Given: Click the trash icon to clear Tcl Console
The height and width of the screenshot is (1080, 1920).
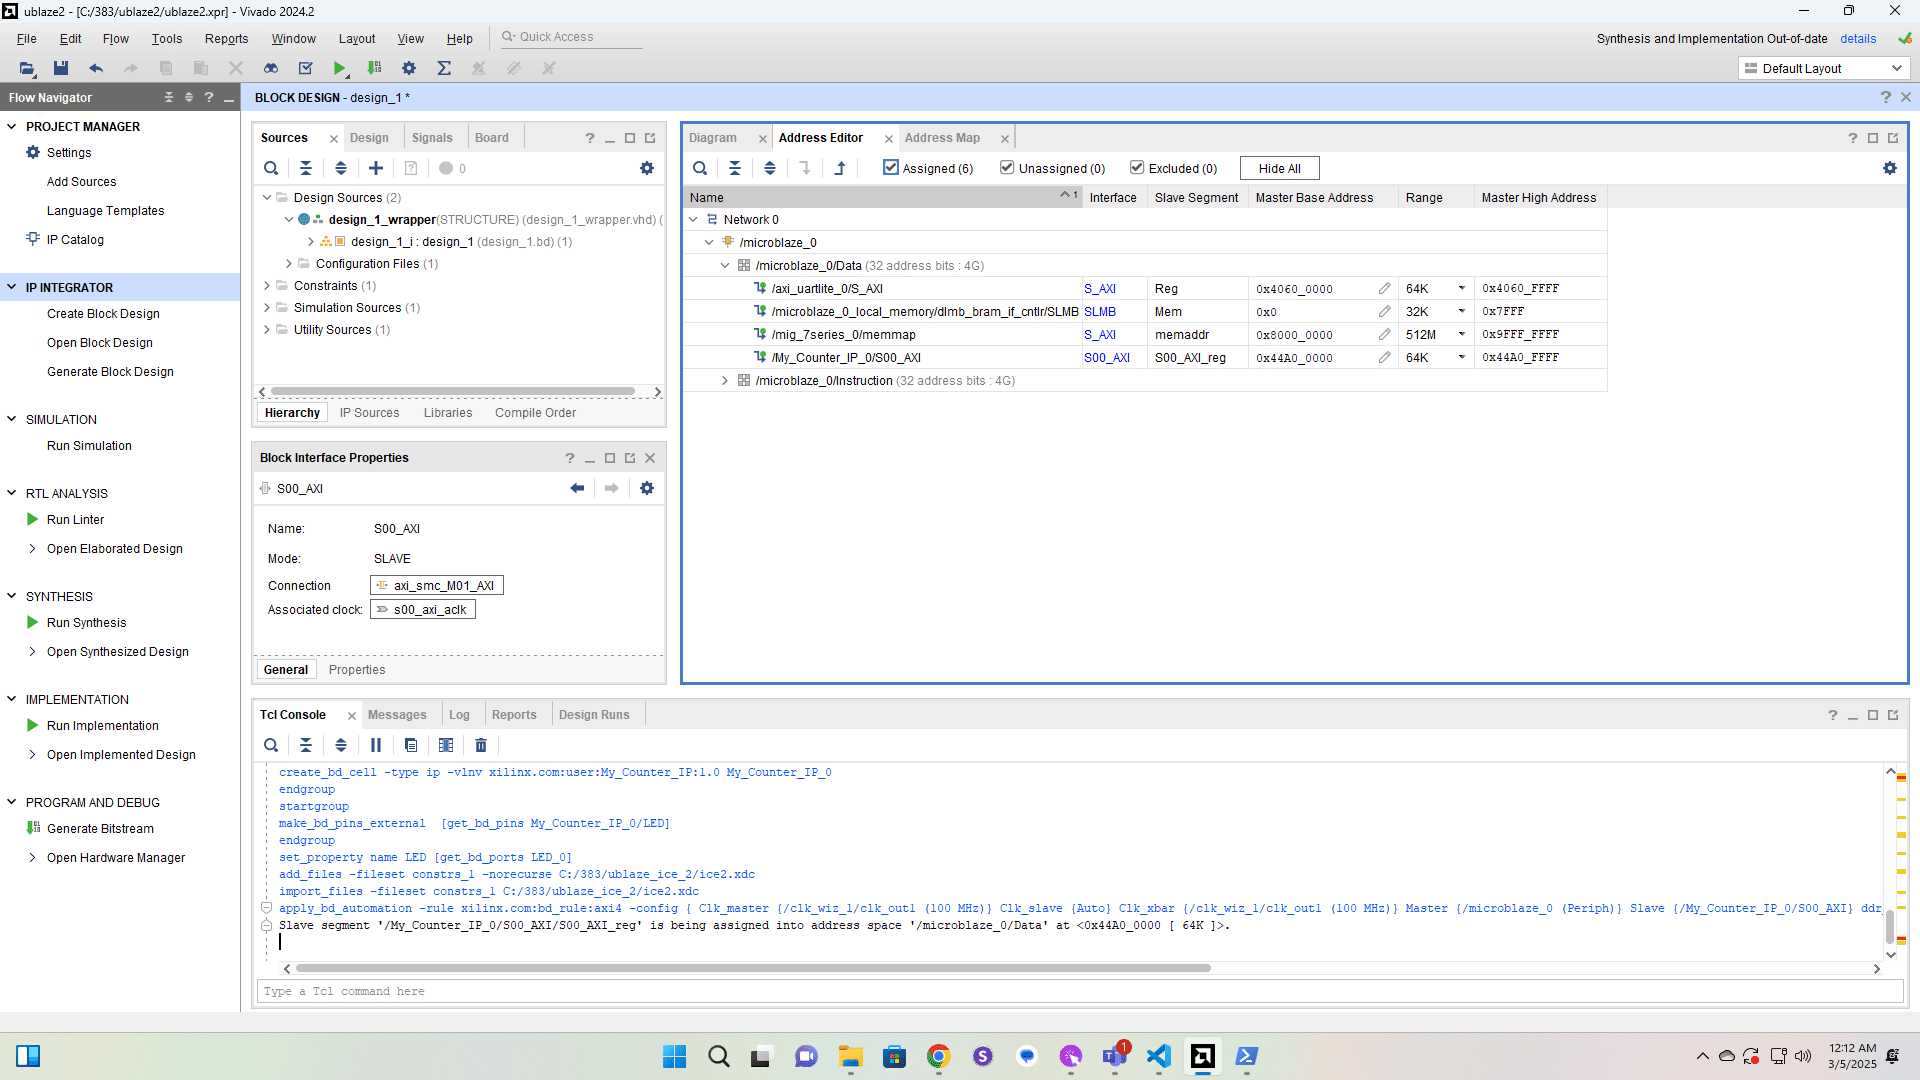Looking at the screenshot, I should 481,745.
